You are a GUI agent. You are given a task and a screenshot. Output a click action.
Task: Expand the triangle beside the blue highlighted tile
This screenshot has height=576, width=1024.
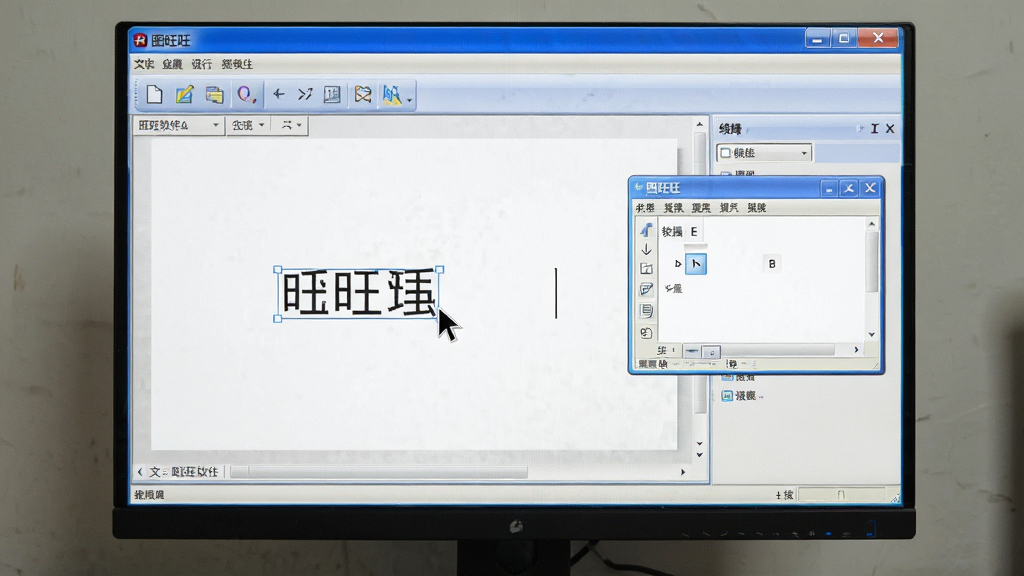click(x=678, y=264)
